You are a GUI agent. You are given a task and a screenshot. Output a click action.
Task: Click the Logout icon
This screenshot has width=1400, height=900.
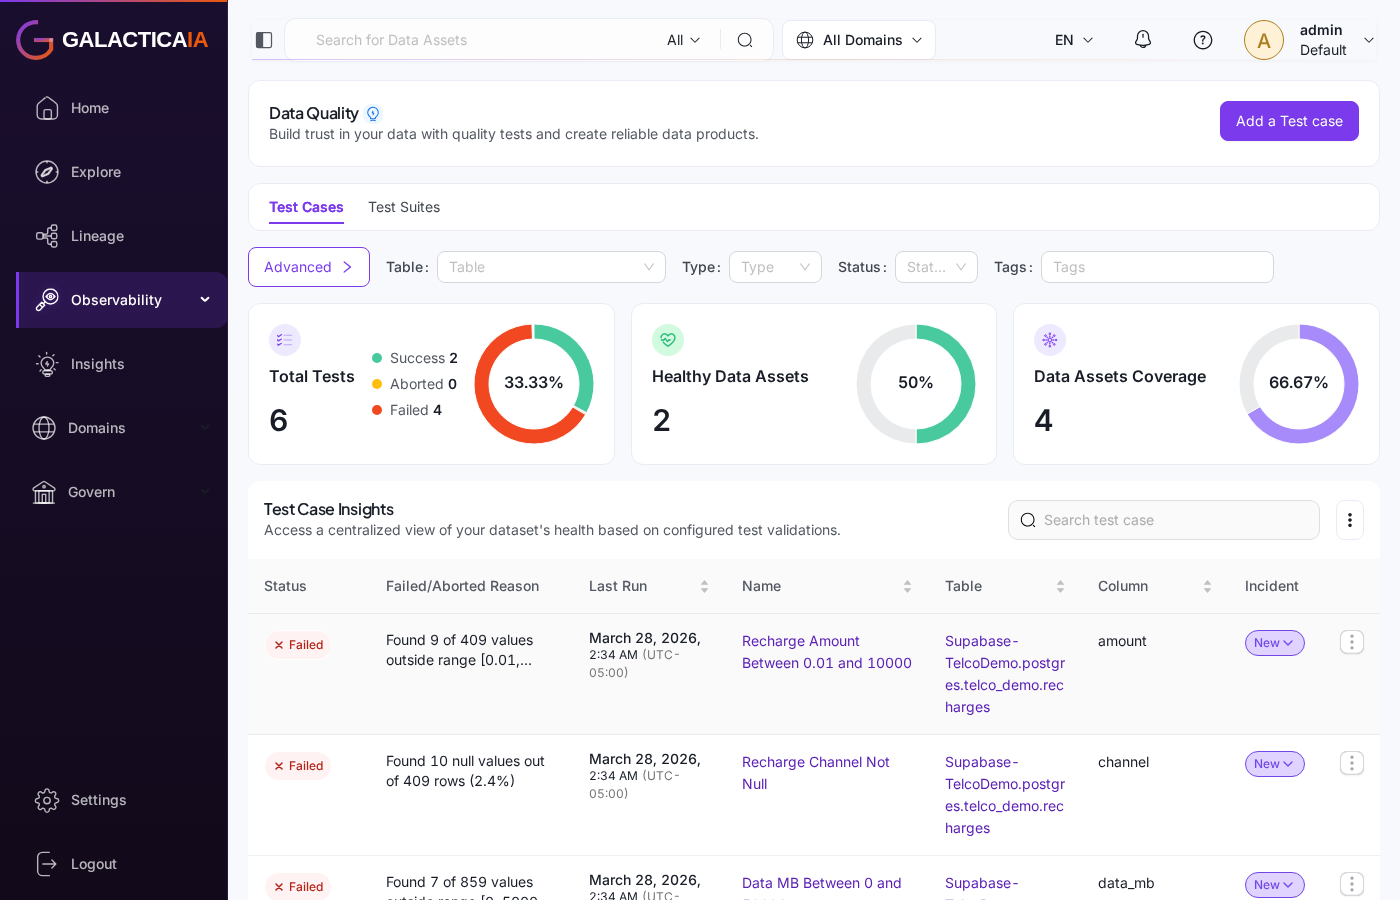47,864
